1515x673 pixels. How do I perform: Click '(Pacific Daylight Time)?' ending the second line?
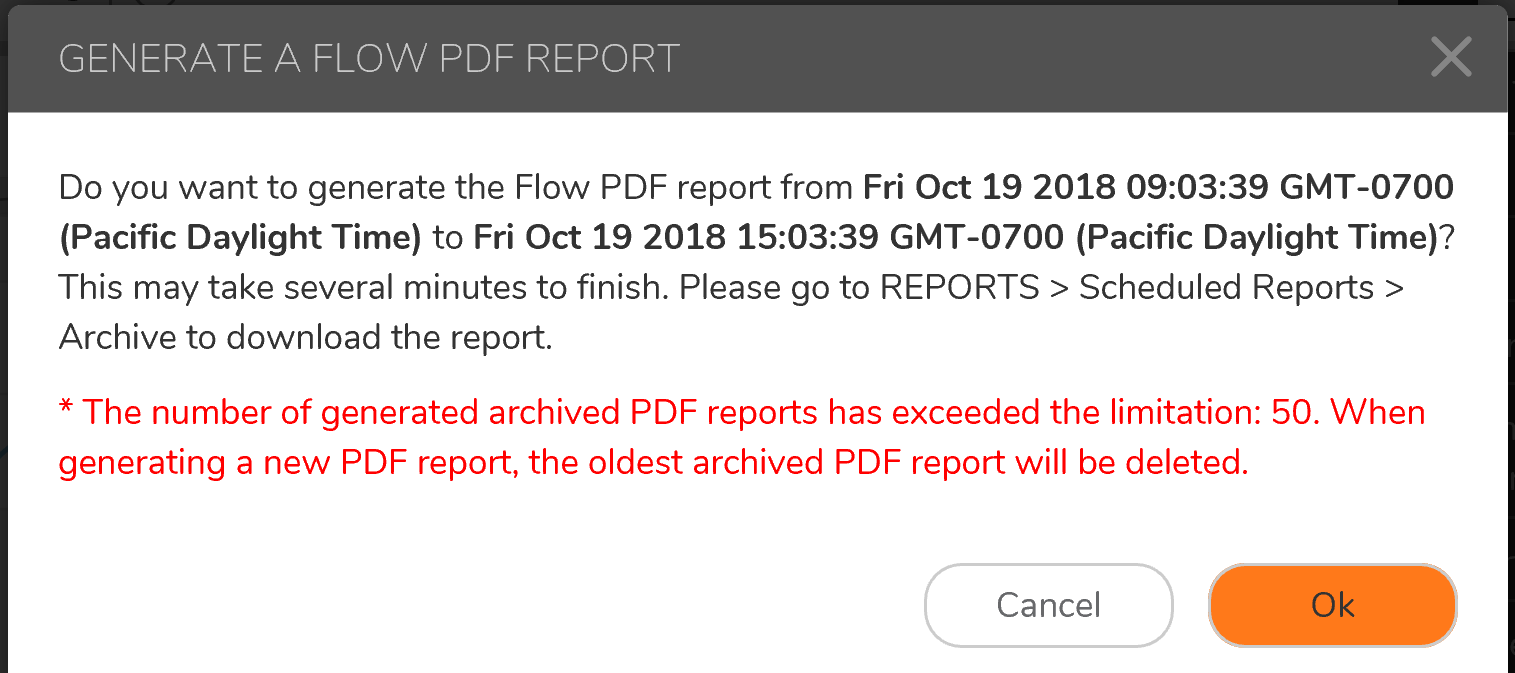(1264, 237)
